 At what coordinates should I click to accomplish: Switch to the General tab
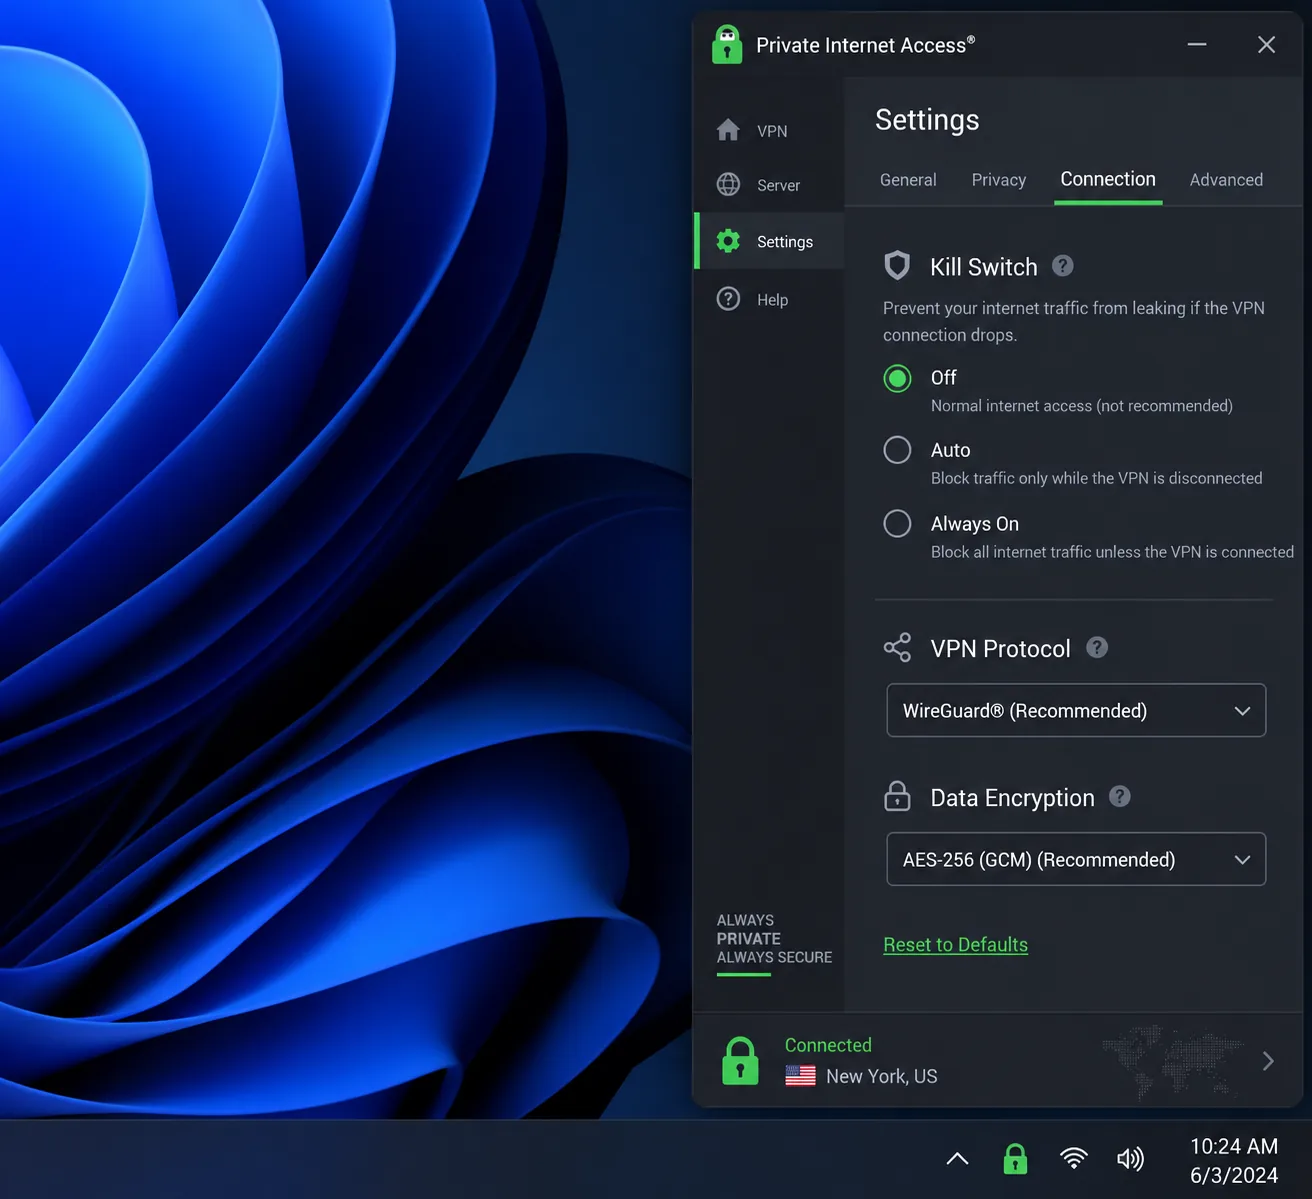pyautogui.click(x=908, y=180)
